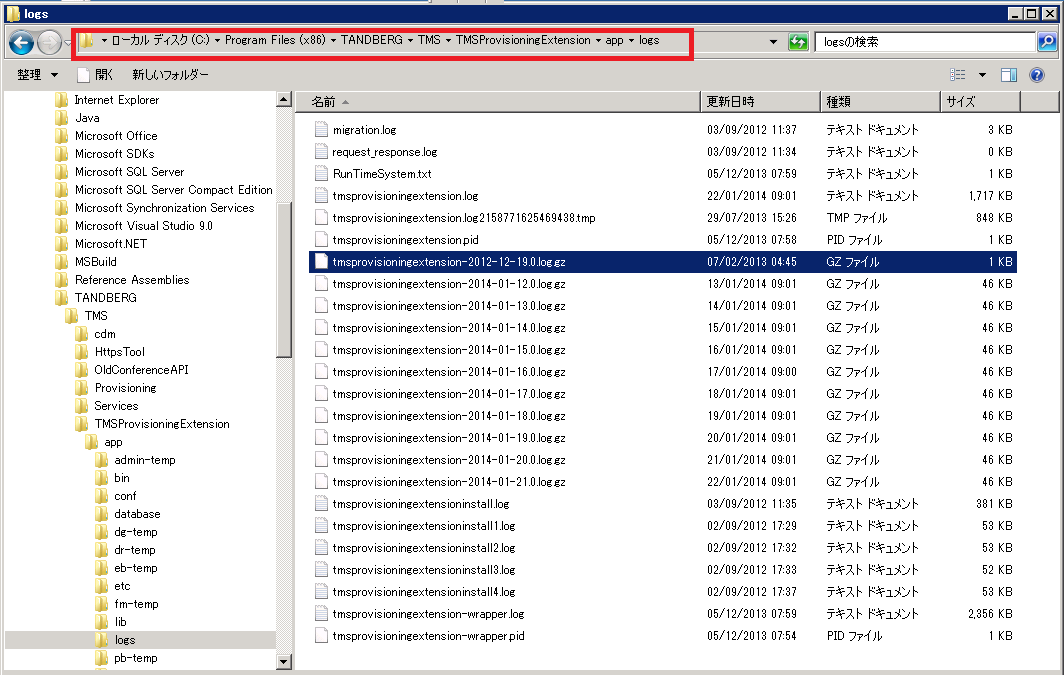The image size is (1064, 675).
Task: Click the folder icon next to Services
Action: (x=81, y=406)
